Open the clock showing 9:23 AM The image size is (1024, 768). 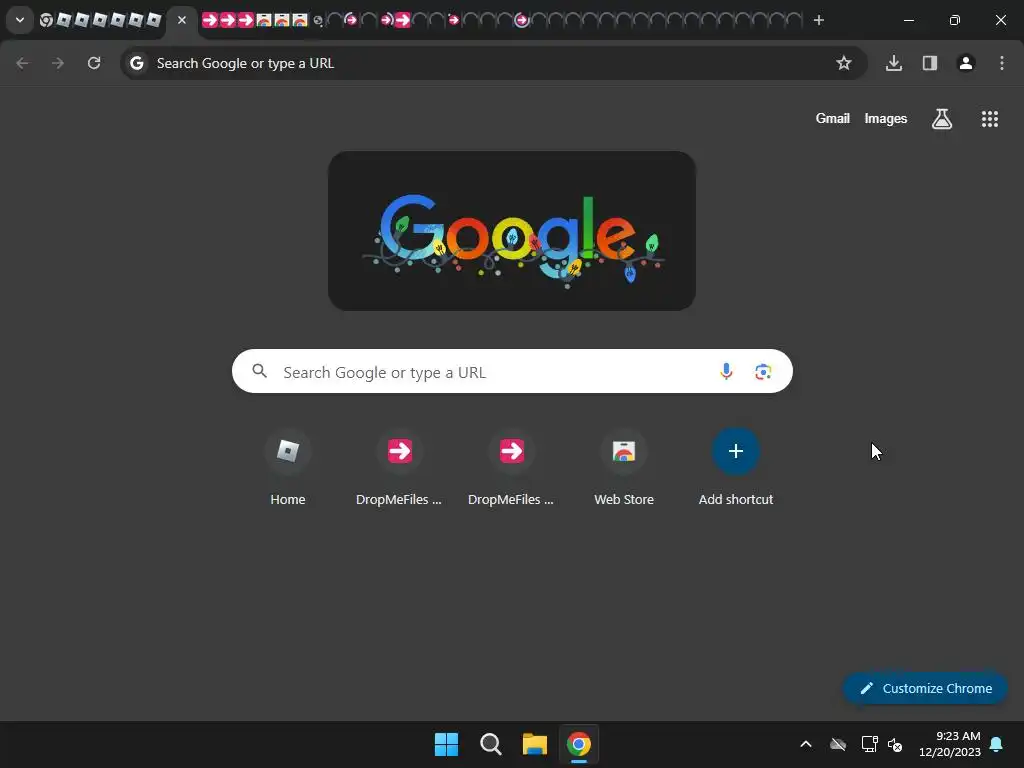(x=950, y=744)
